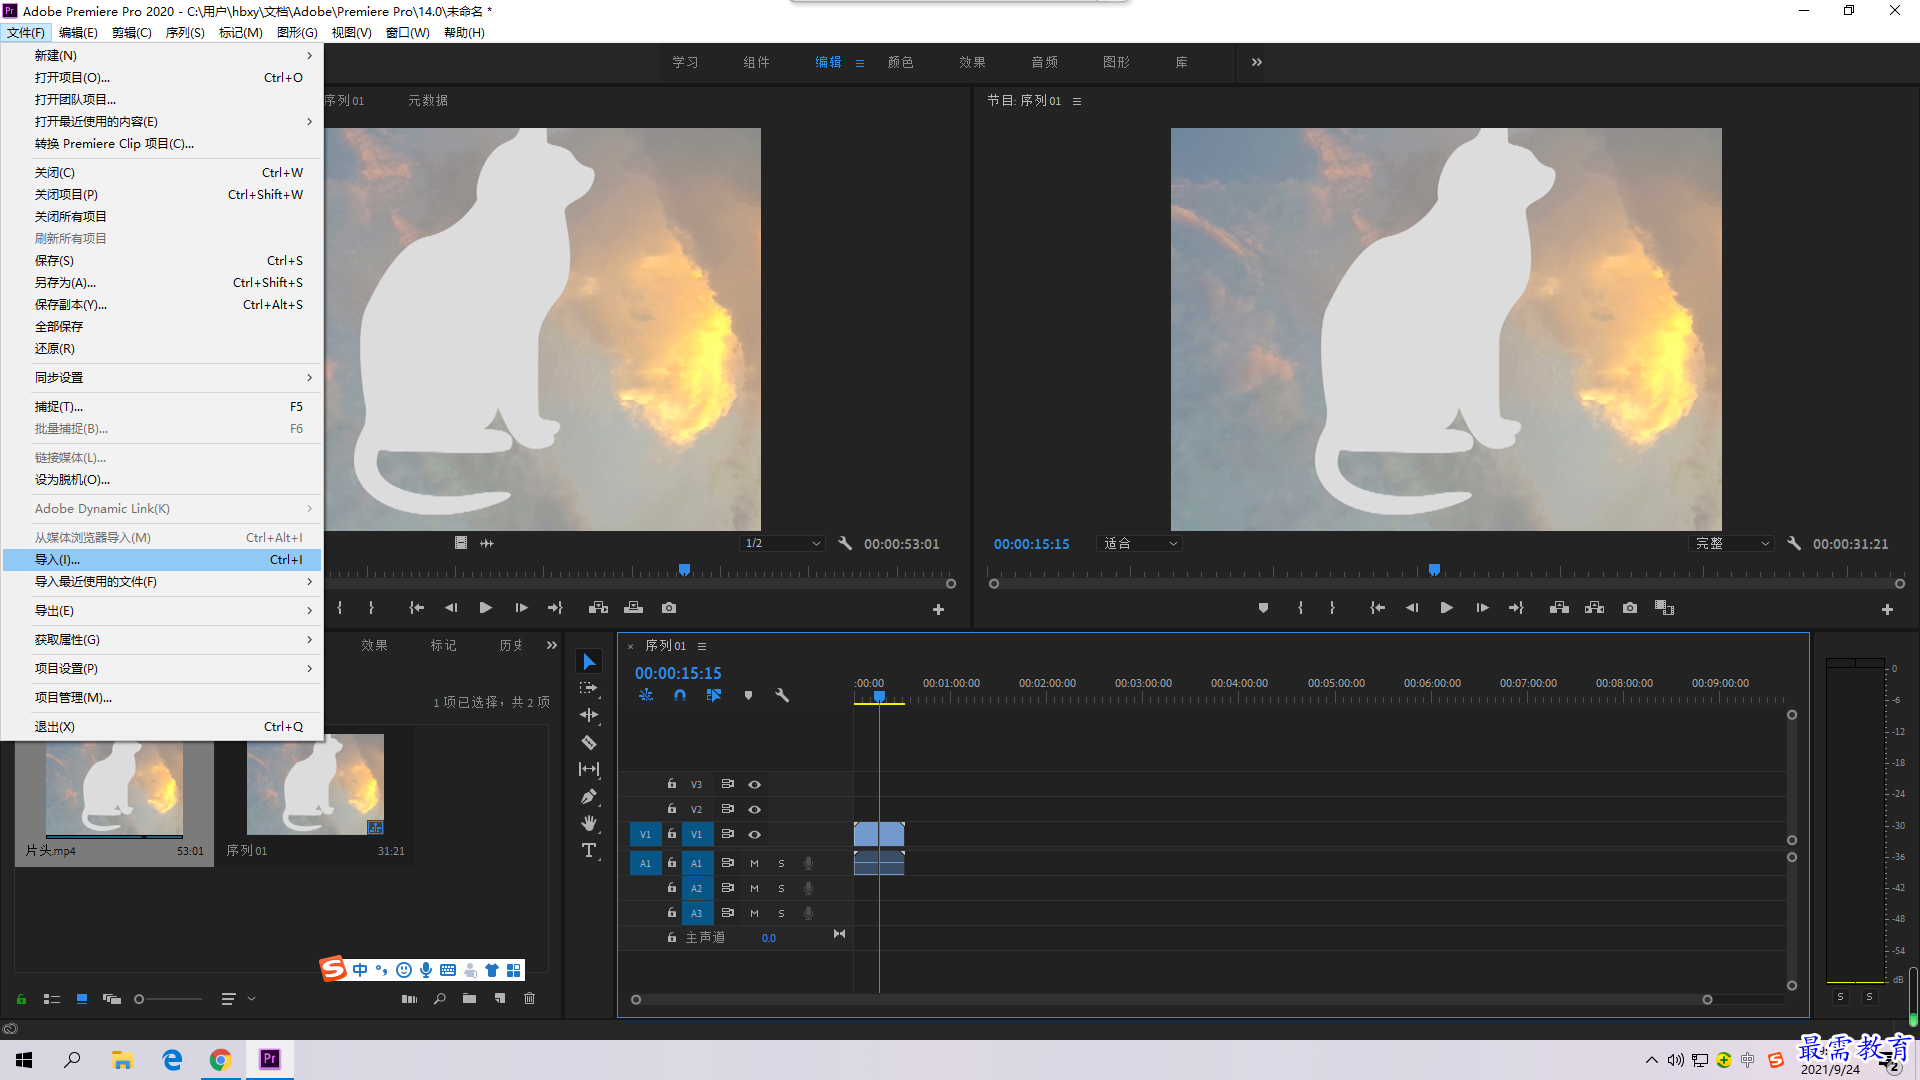Image resolution: width=1920 pixels, height=1080 pixels.
Task: Select the Type tool
Action: click(589, 850)
